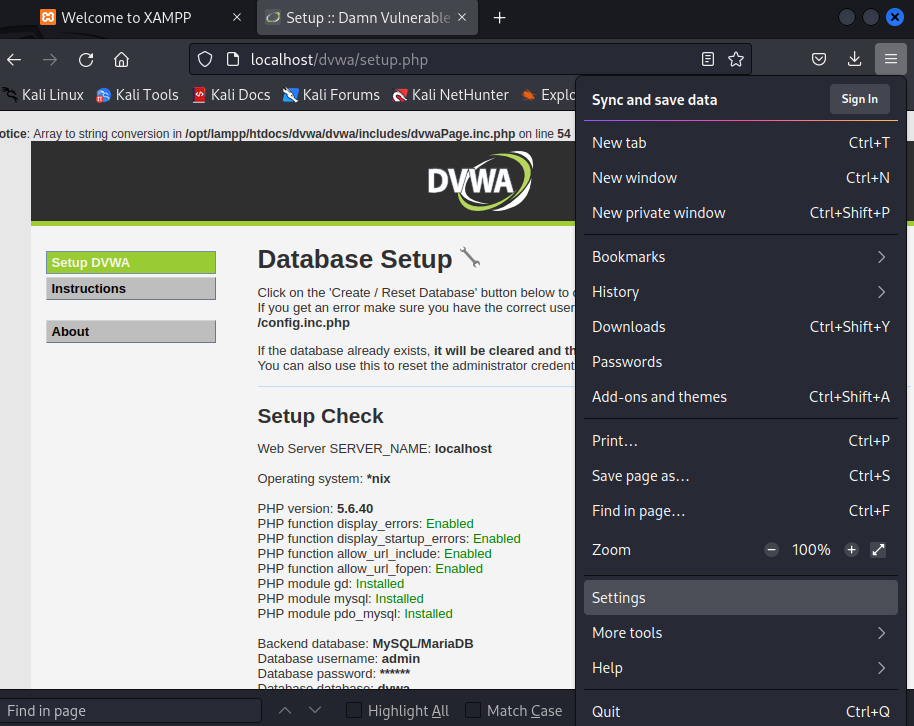The height and width of the screenshot is (726, 914).
Task: Select Print from the menu
Action: (x=740, y=441)
